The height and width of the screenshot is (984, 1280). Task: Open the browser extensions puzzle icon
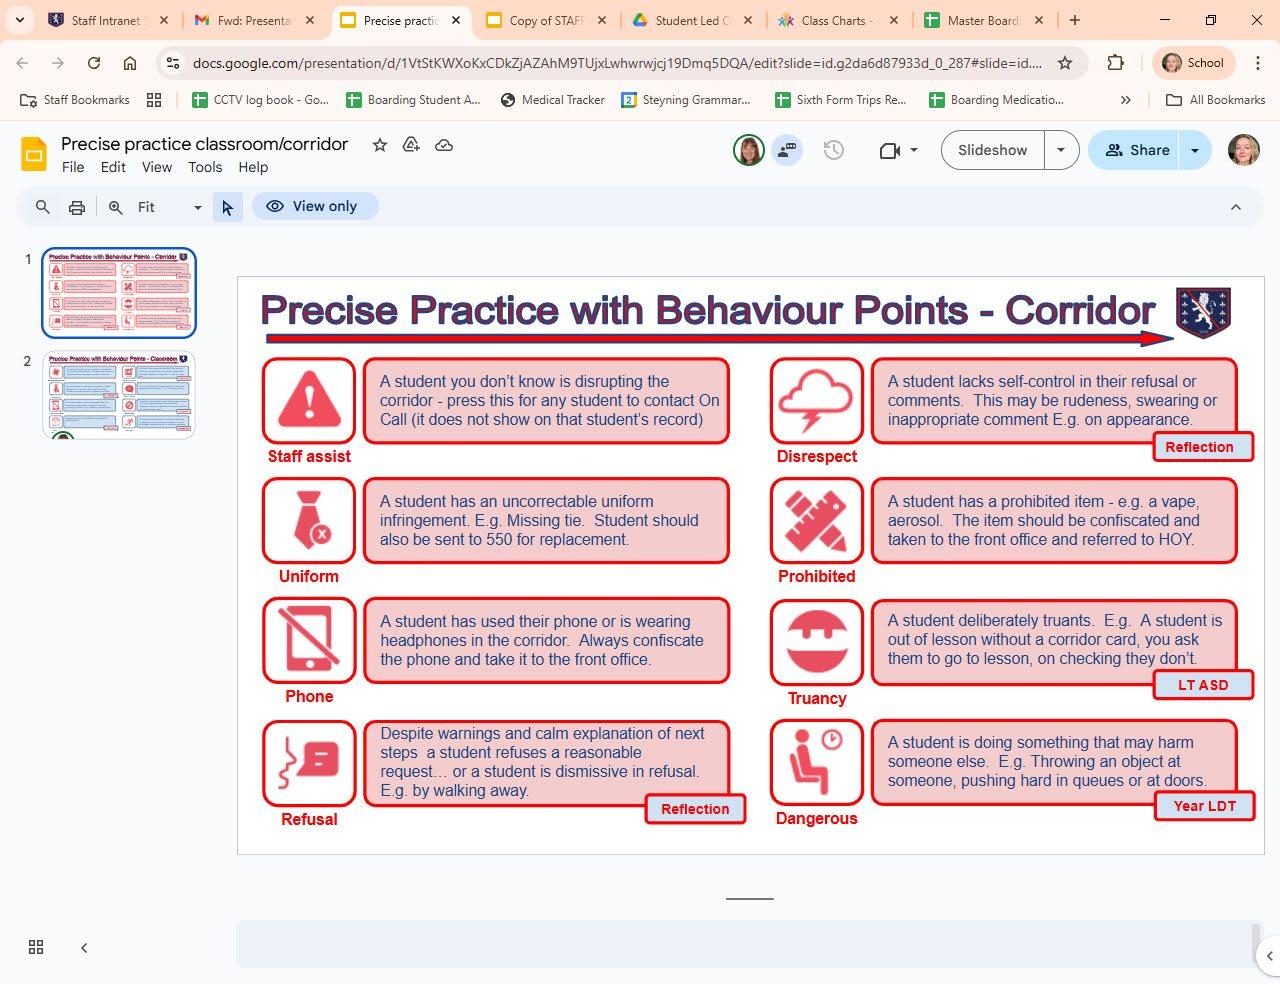tap(1116, 63)
